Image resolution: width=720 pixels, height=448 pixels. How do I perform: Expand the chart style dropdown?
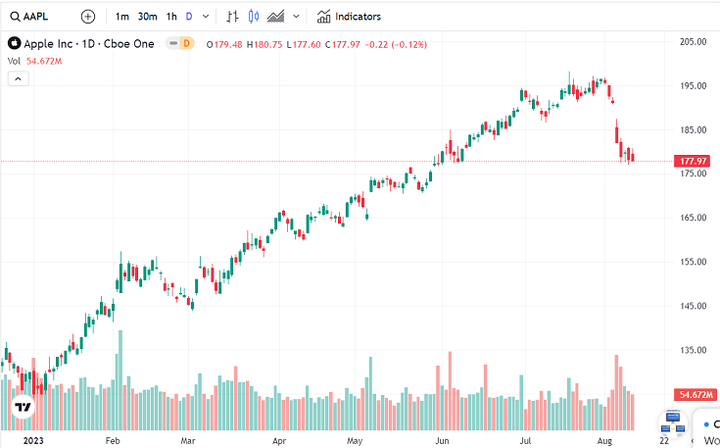click(296, 17)
